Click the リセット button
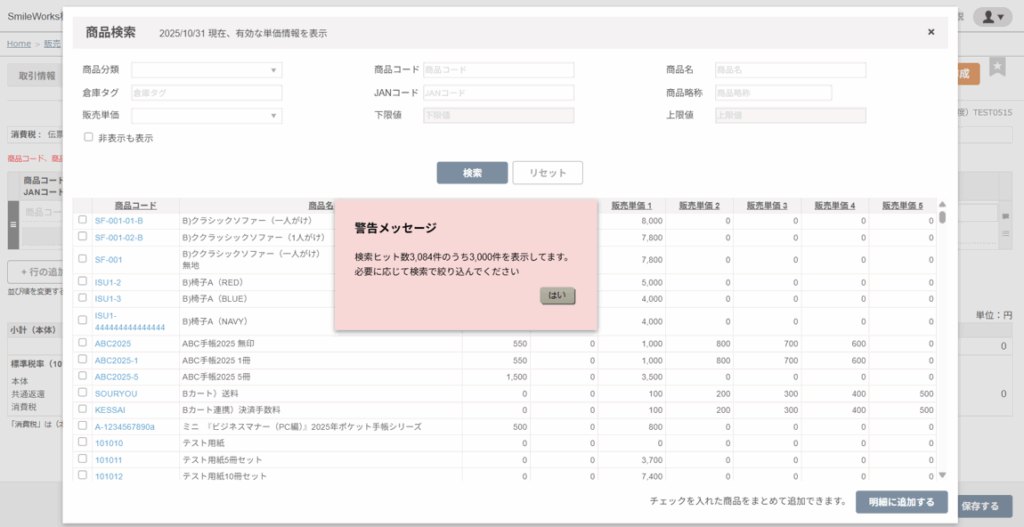The height and width of the screenshot is (527, 1024). pyautogui.click(x=548, y=173)
